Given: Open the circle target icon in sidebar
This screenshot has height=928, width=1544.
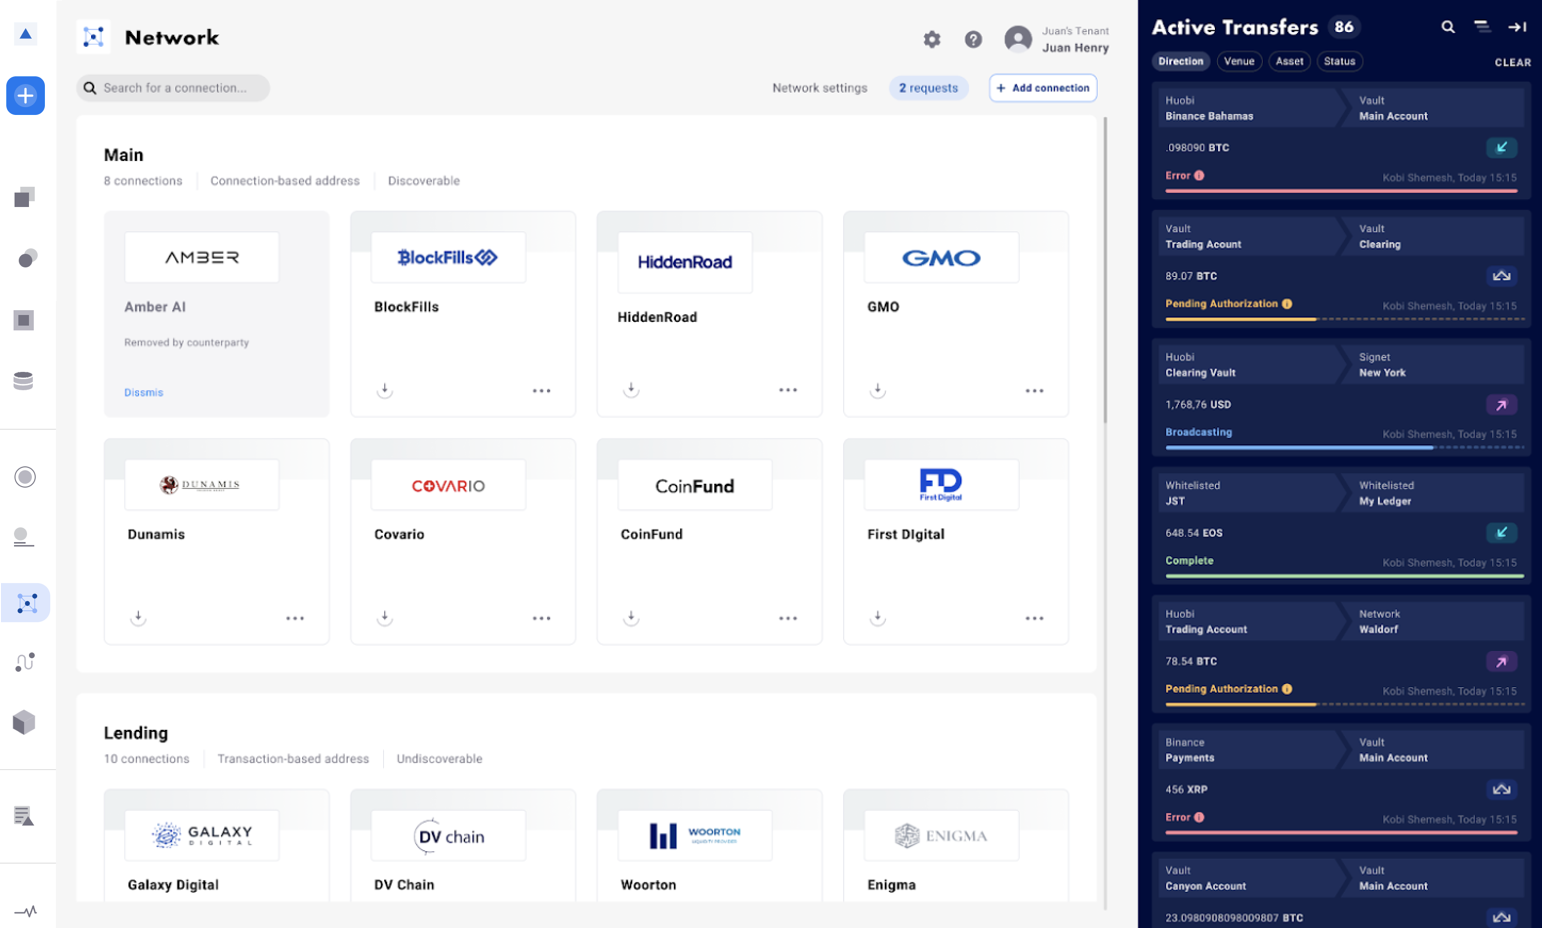Looking at the screenshot, I should click(x=25, y=477).
